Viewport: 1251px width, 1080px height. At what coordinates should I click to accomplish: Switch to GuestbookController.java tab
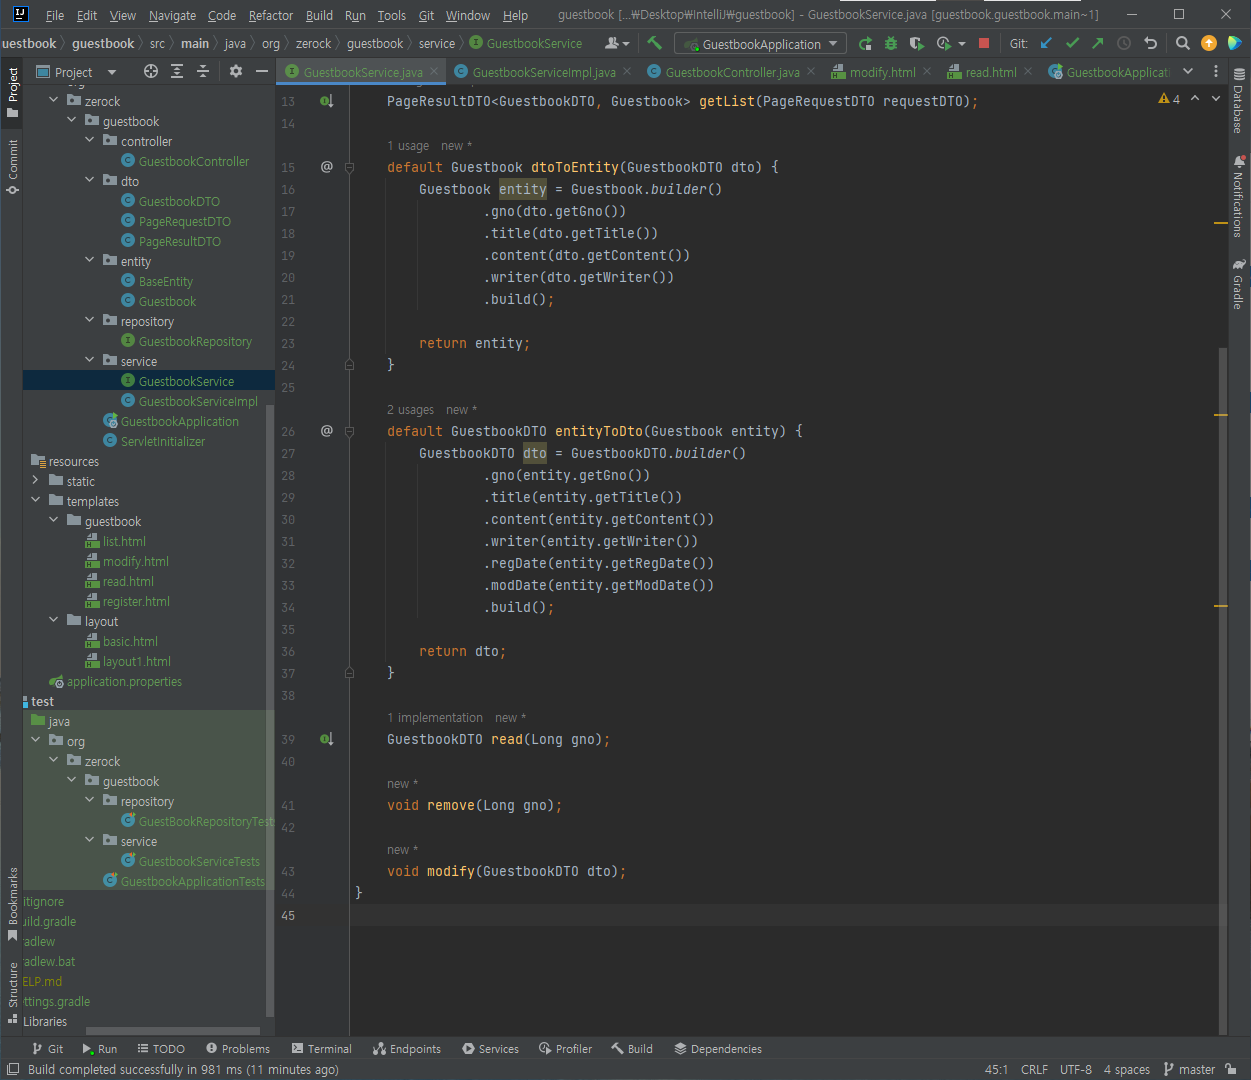tap(731, 72)
